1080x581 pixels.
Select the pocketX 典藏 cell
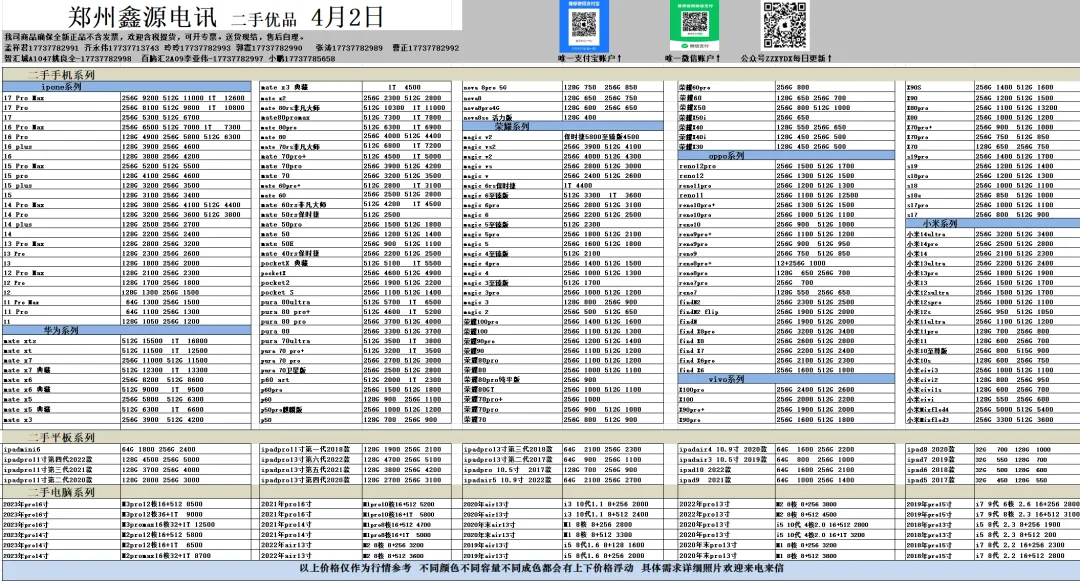tap(311, 263)
